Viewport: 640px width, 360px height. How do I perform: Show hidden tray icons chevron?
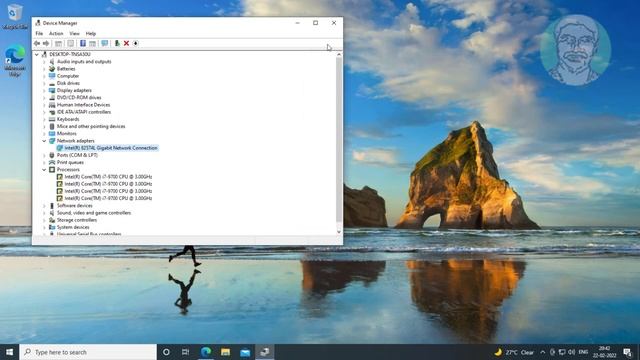(542, 352)
